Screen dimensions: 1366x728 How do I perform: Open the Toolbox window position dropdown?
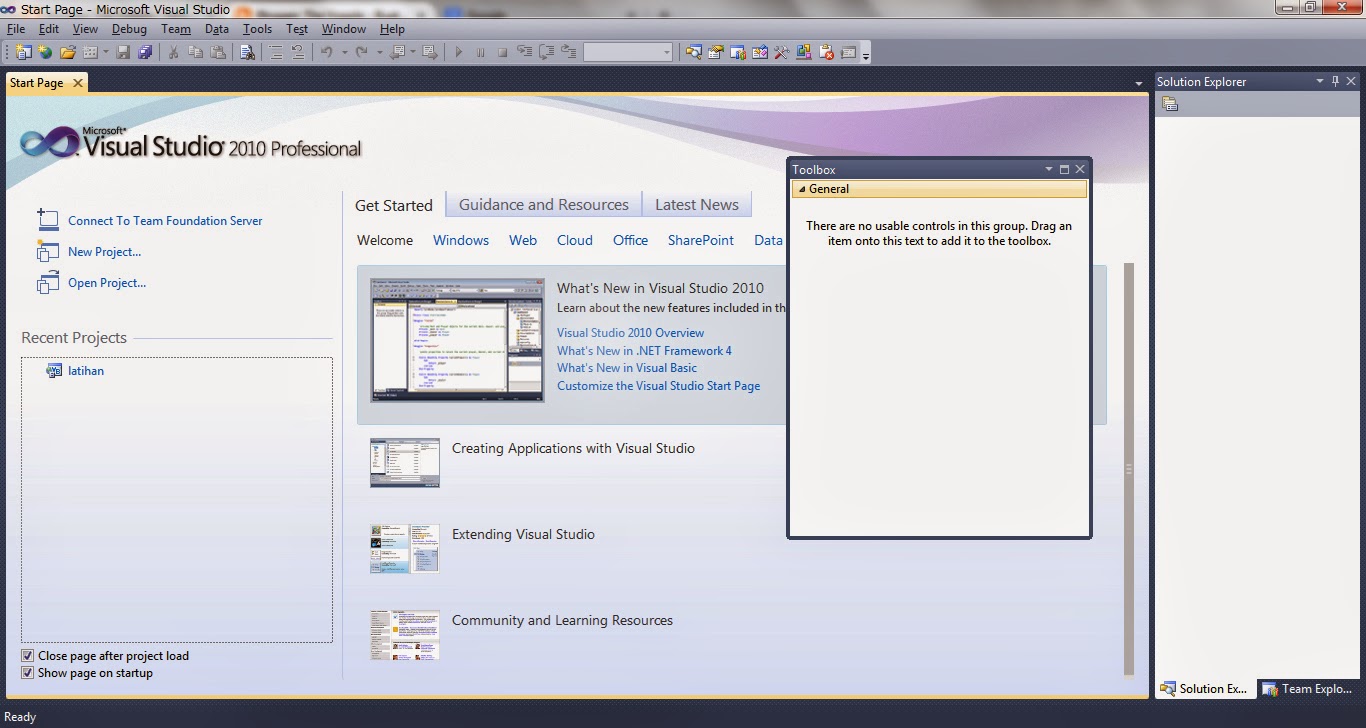click(x=1049, y=170)
